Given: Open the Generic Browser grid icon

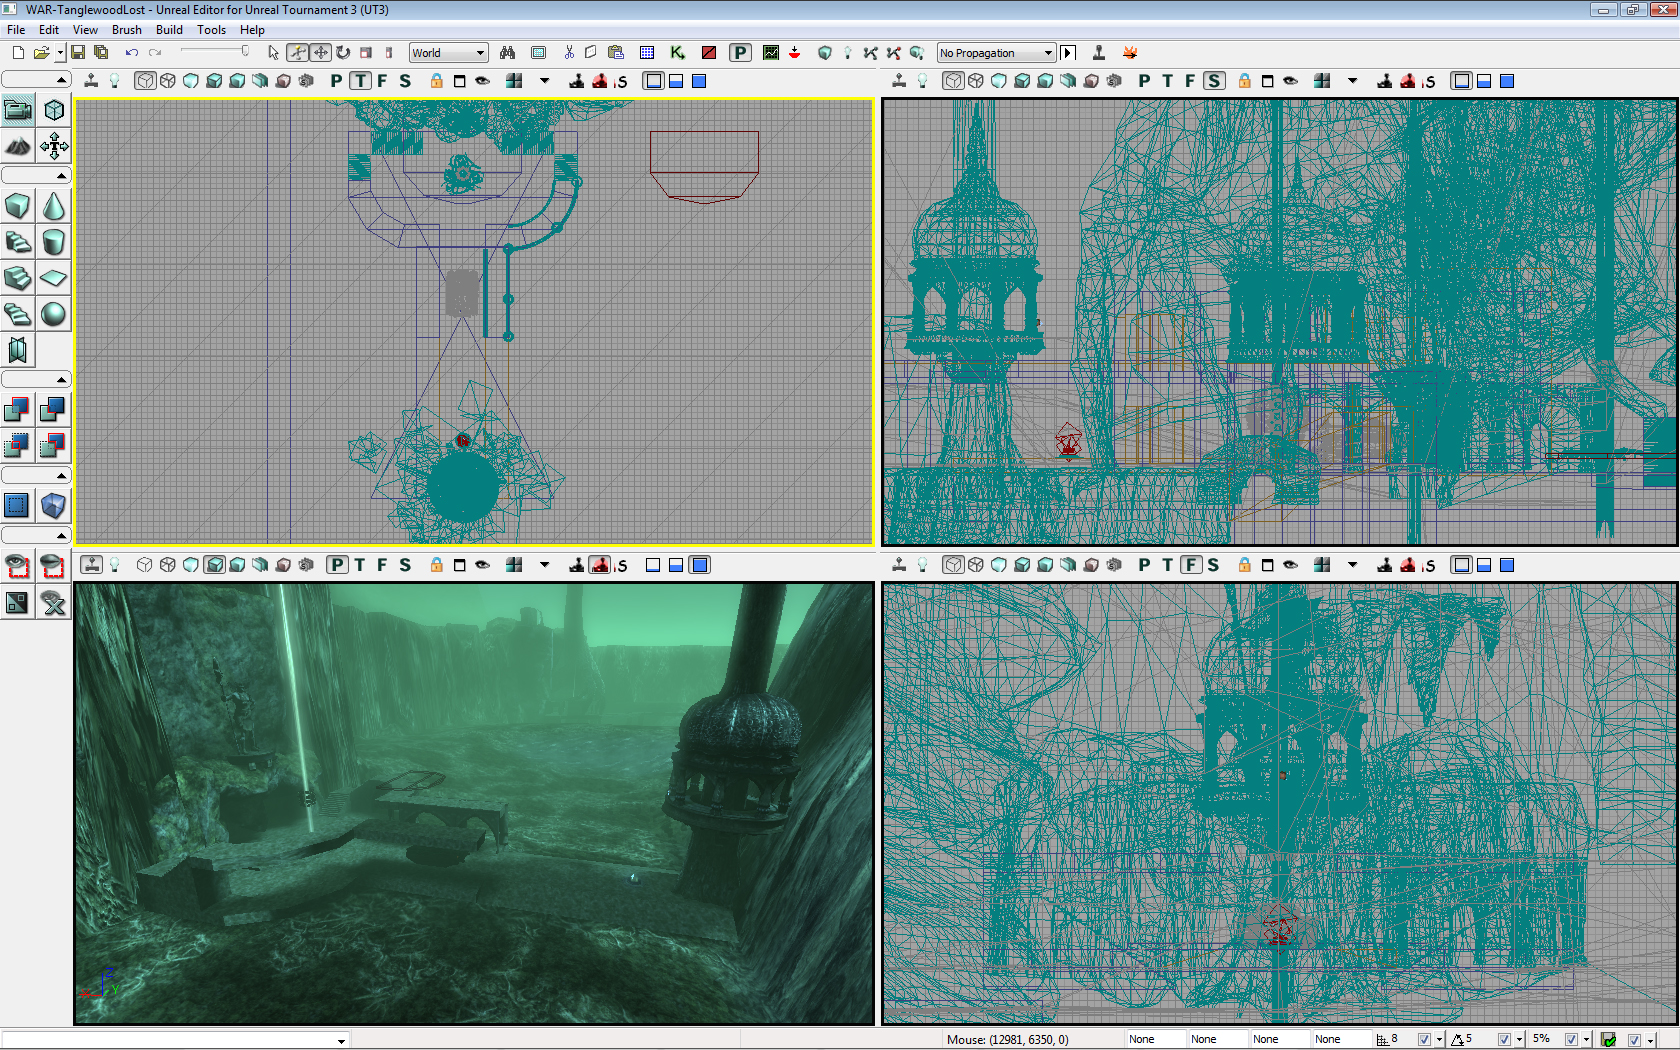Looking at the screenshot, I should pos(647,53).
